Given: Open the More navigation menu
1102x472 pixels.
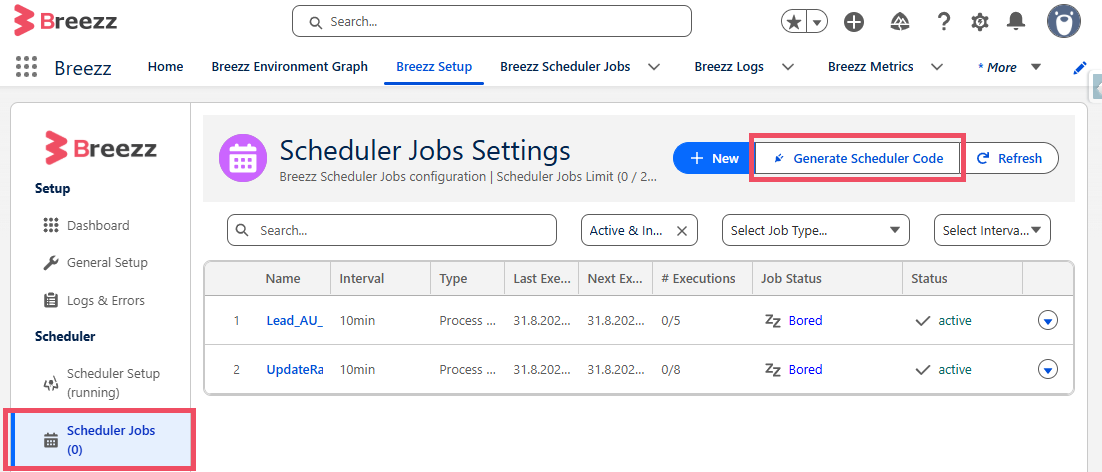Looking at the screenshot, I should coord(1009,67).
